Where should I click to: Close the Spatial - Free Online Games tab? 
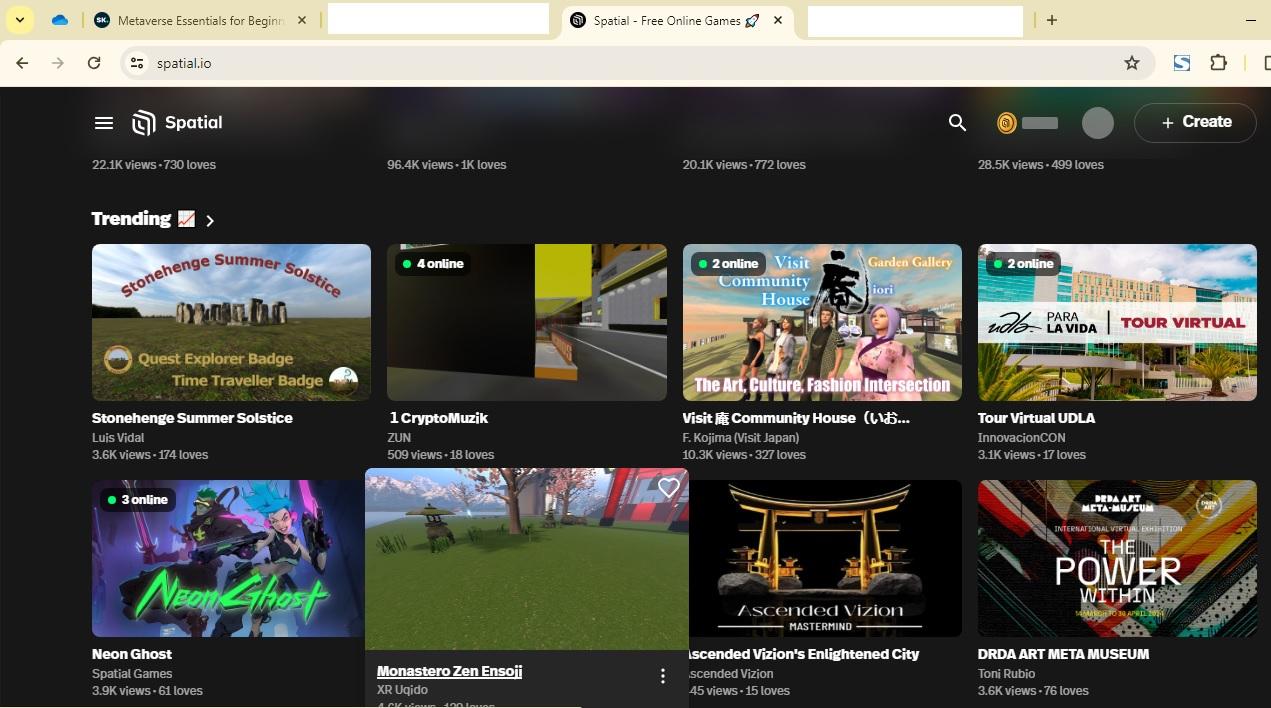[778, 20]
